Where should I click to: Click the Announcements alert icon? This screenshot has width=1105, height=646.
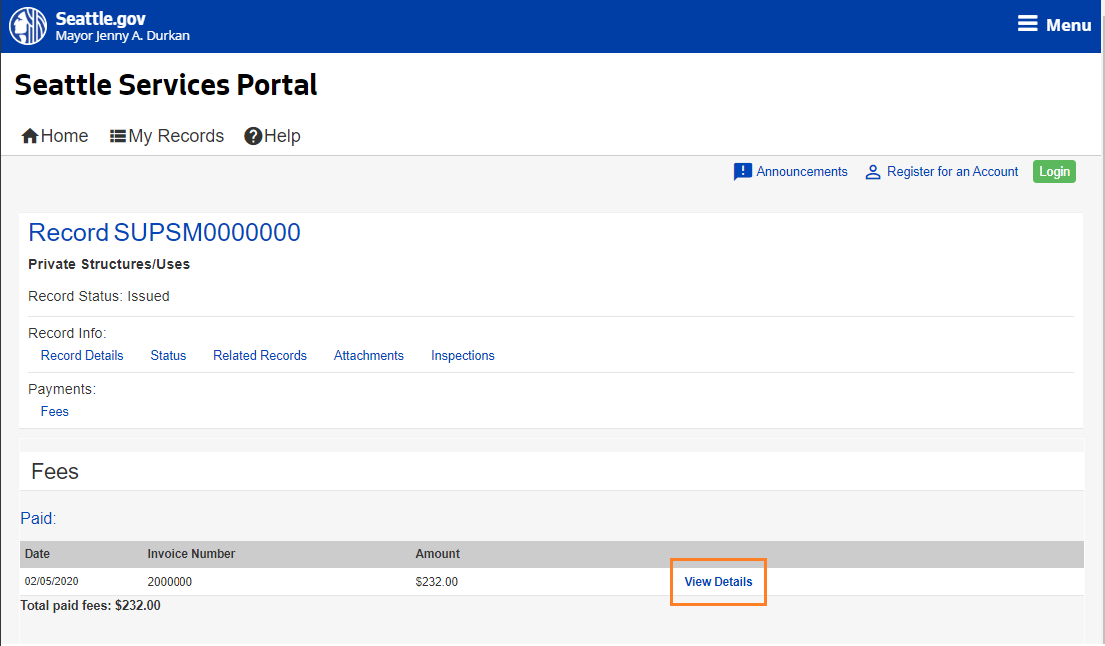tap(742, 172)
